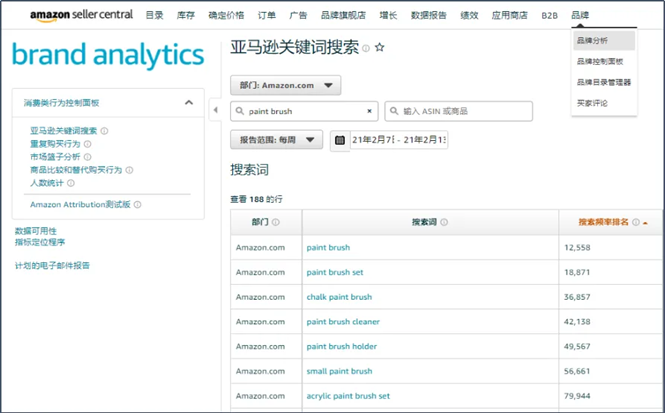Click info icon beside 市场篮子分析
Image resolution: width=665 pixels, height=413 pixels.
(87, 157)
